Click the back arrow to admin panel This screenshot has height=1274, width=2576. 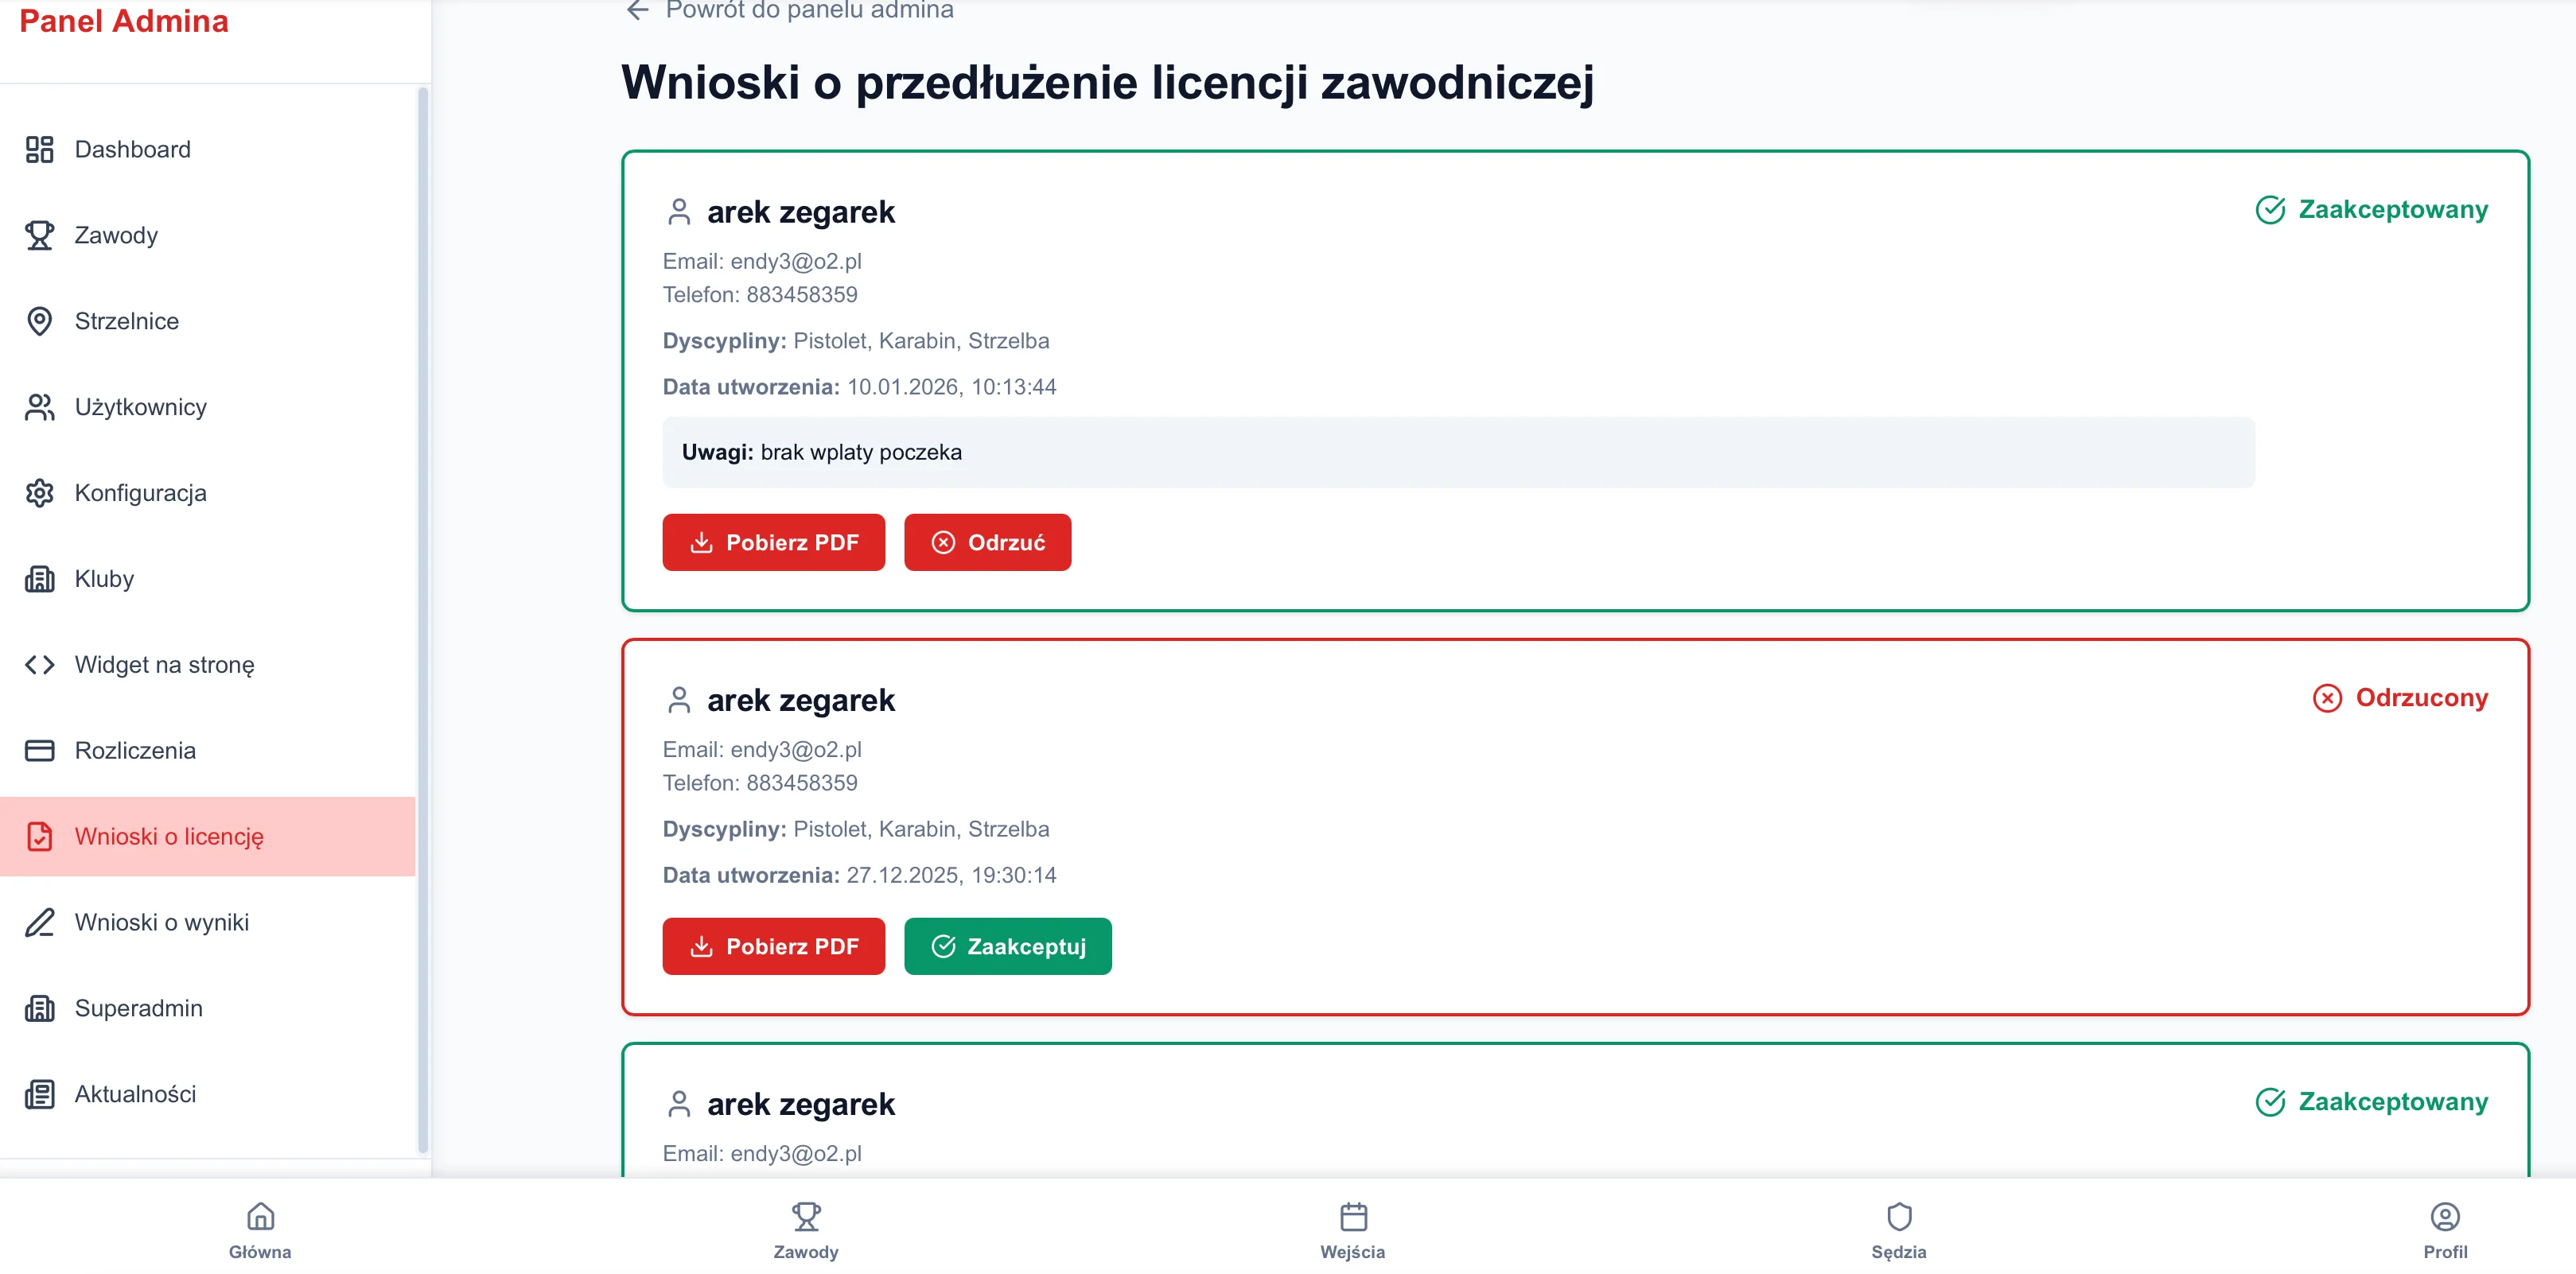pos(638,11)
